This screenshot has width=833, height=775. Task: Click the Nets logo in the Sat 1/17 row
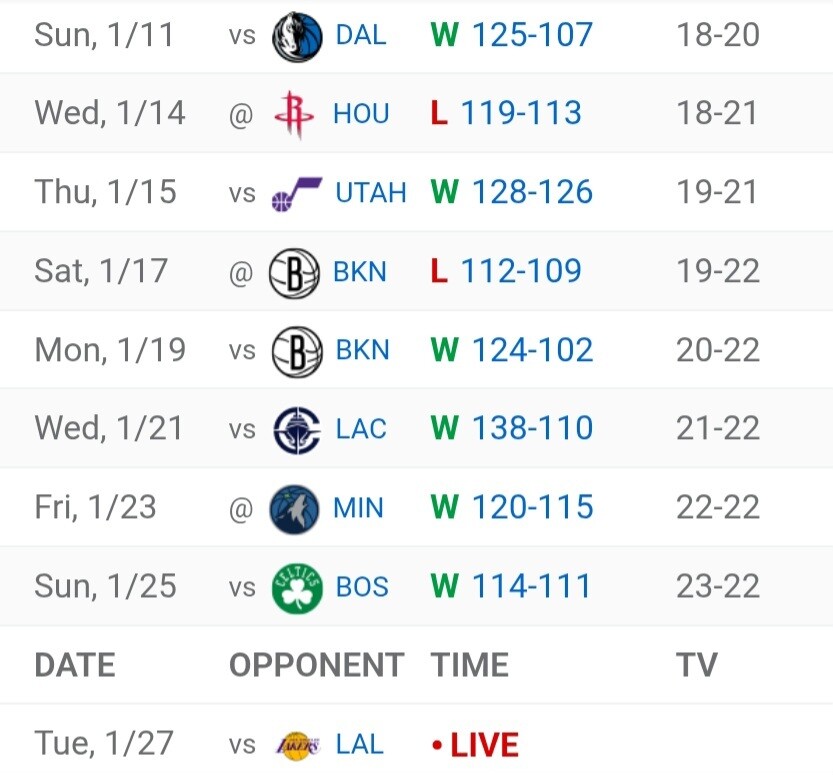click(x=294, y=272)
